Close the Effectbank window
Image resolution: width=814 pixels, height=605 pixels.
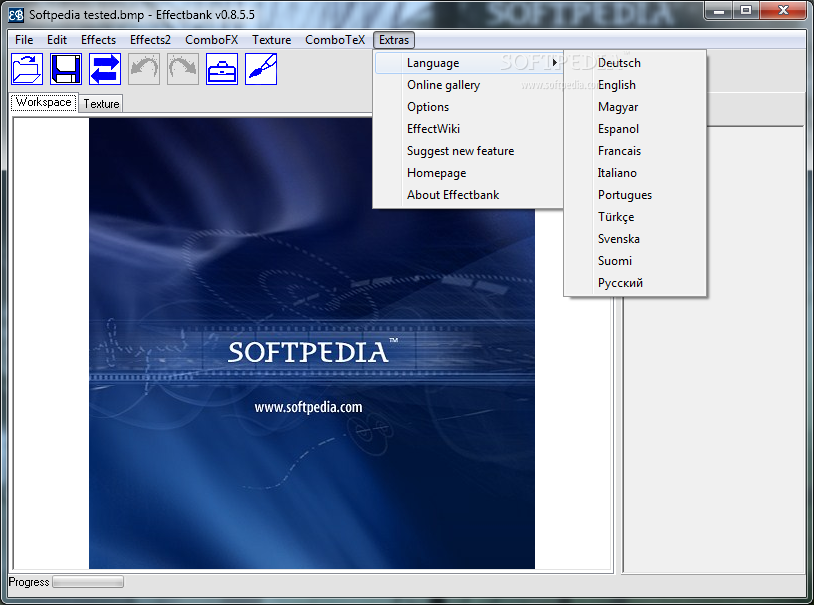click(783, 10)
